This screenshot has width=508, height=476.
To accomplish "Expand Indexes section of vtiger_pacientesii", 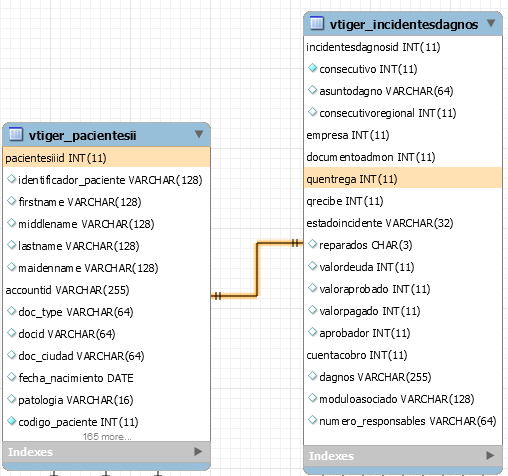I will pyautogui.click(x=198, y=452).
